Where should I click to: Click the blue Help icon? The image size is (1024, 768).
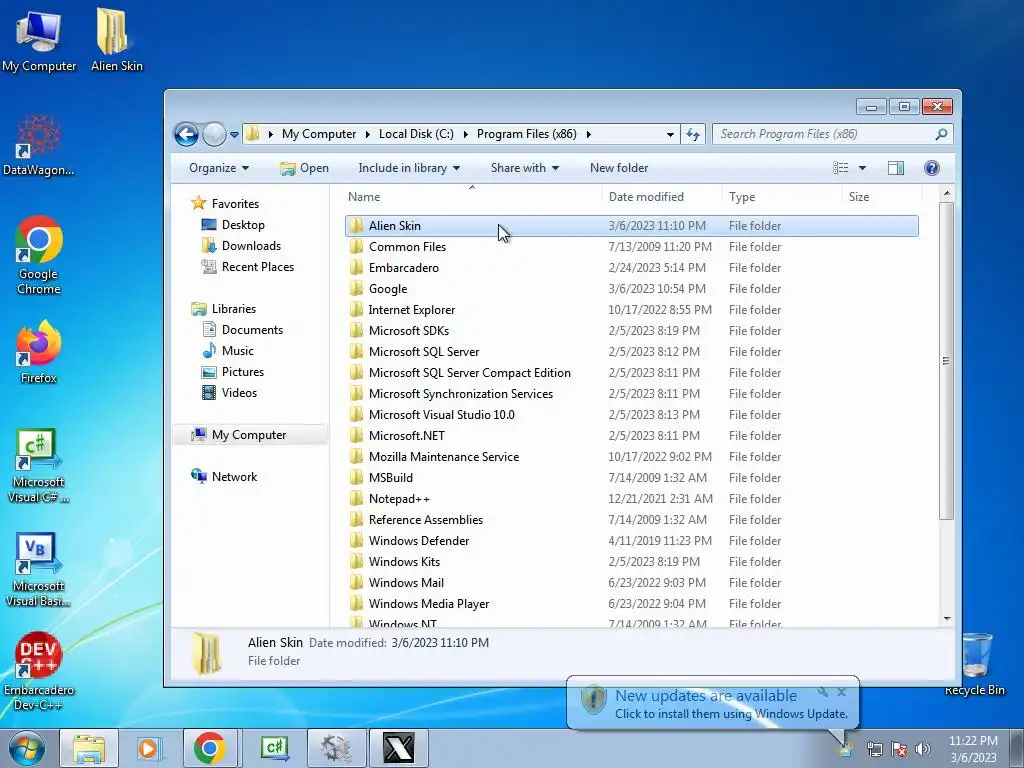pos(932,168)
